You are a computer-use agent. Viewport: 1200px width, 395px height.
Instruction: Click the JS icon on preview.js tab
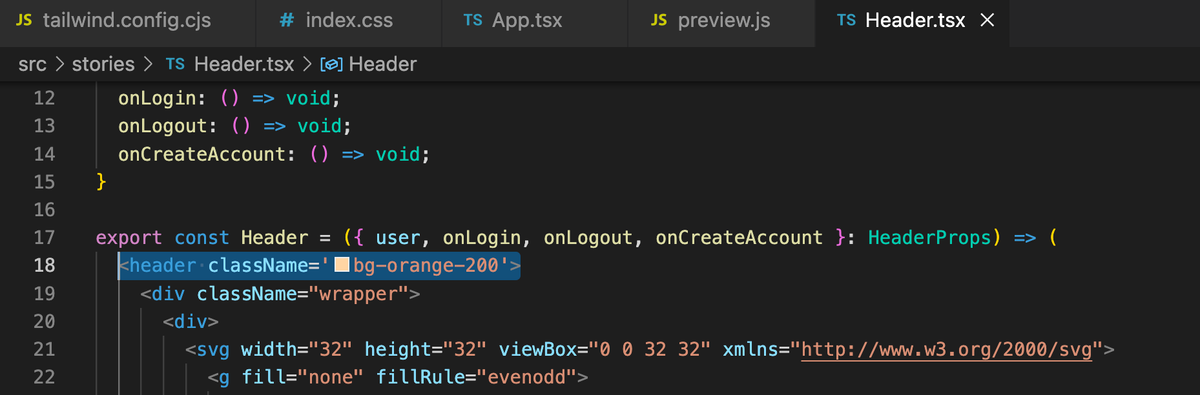coord(659,21)
